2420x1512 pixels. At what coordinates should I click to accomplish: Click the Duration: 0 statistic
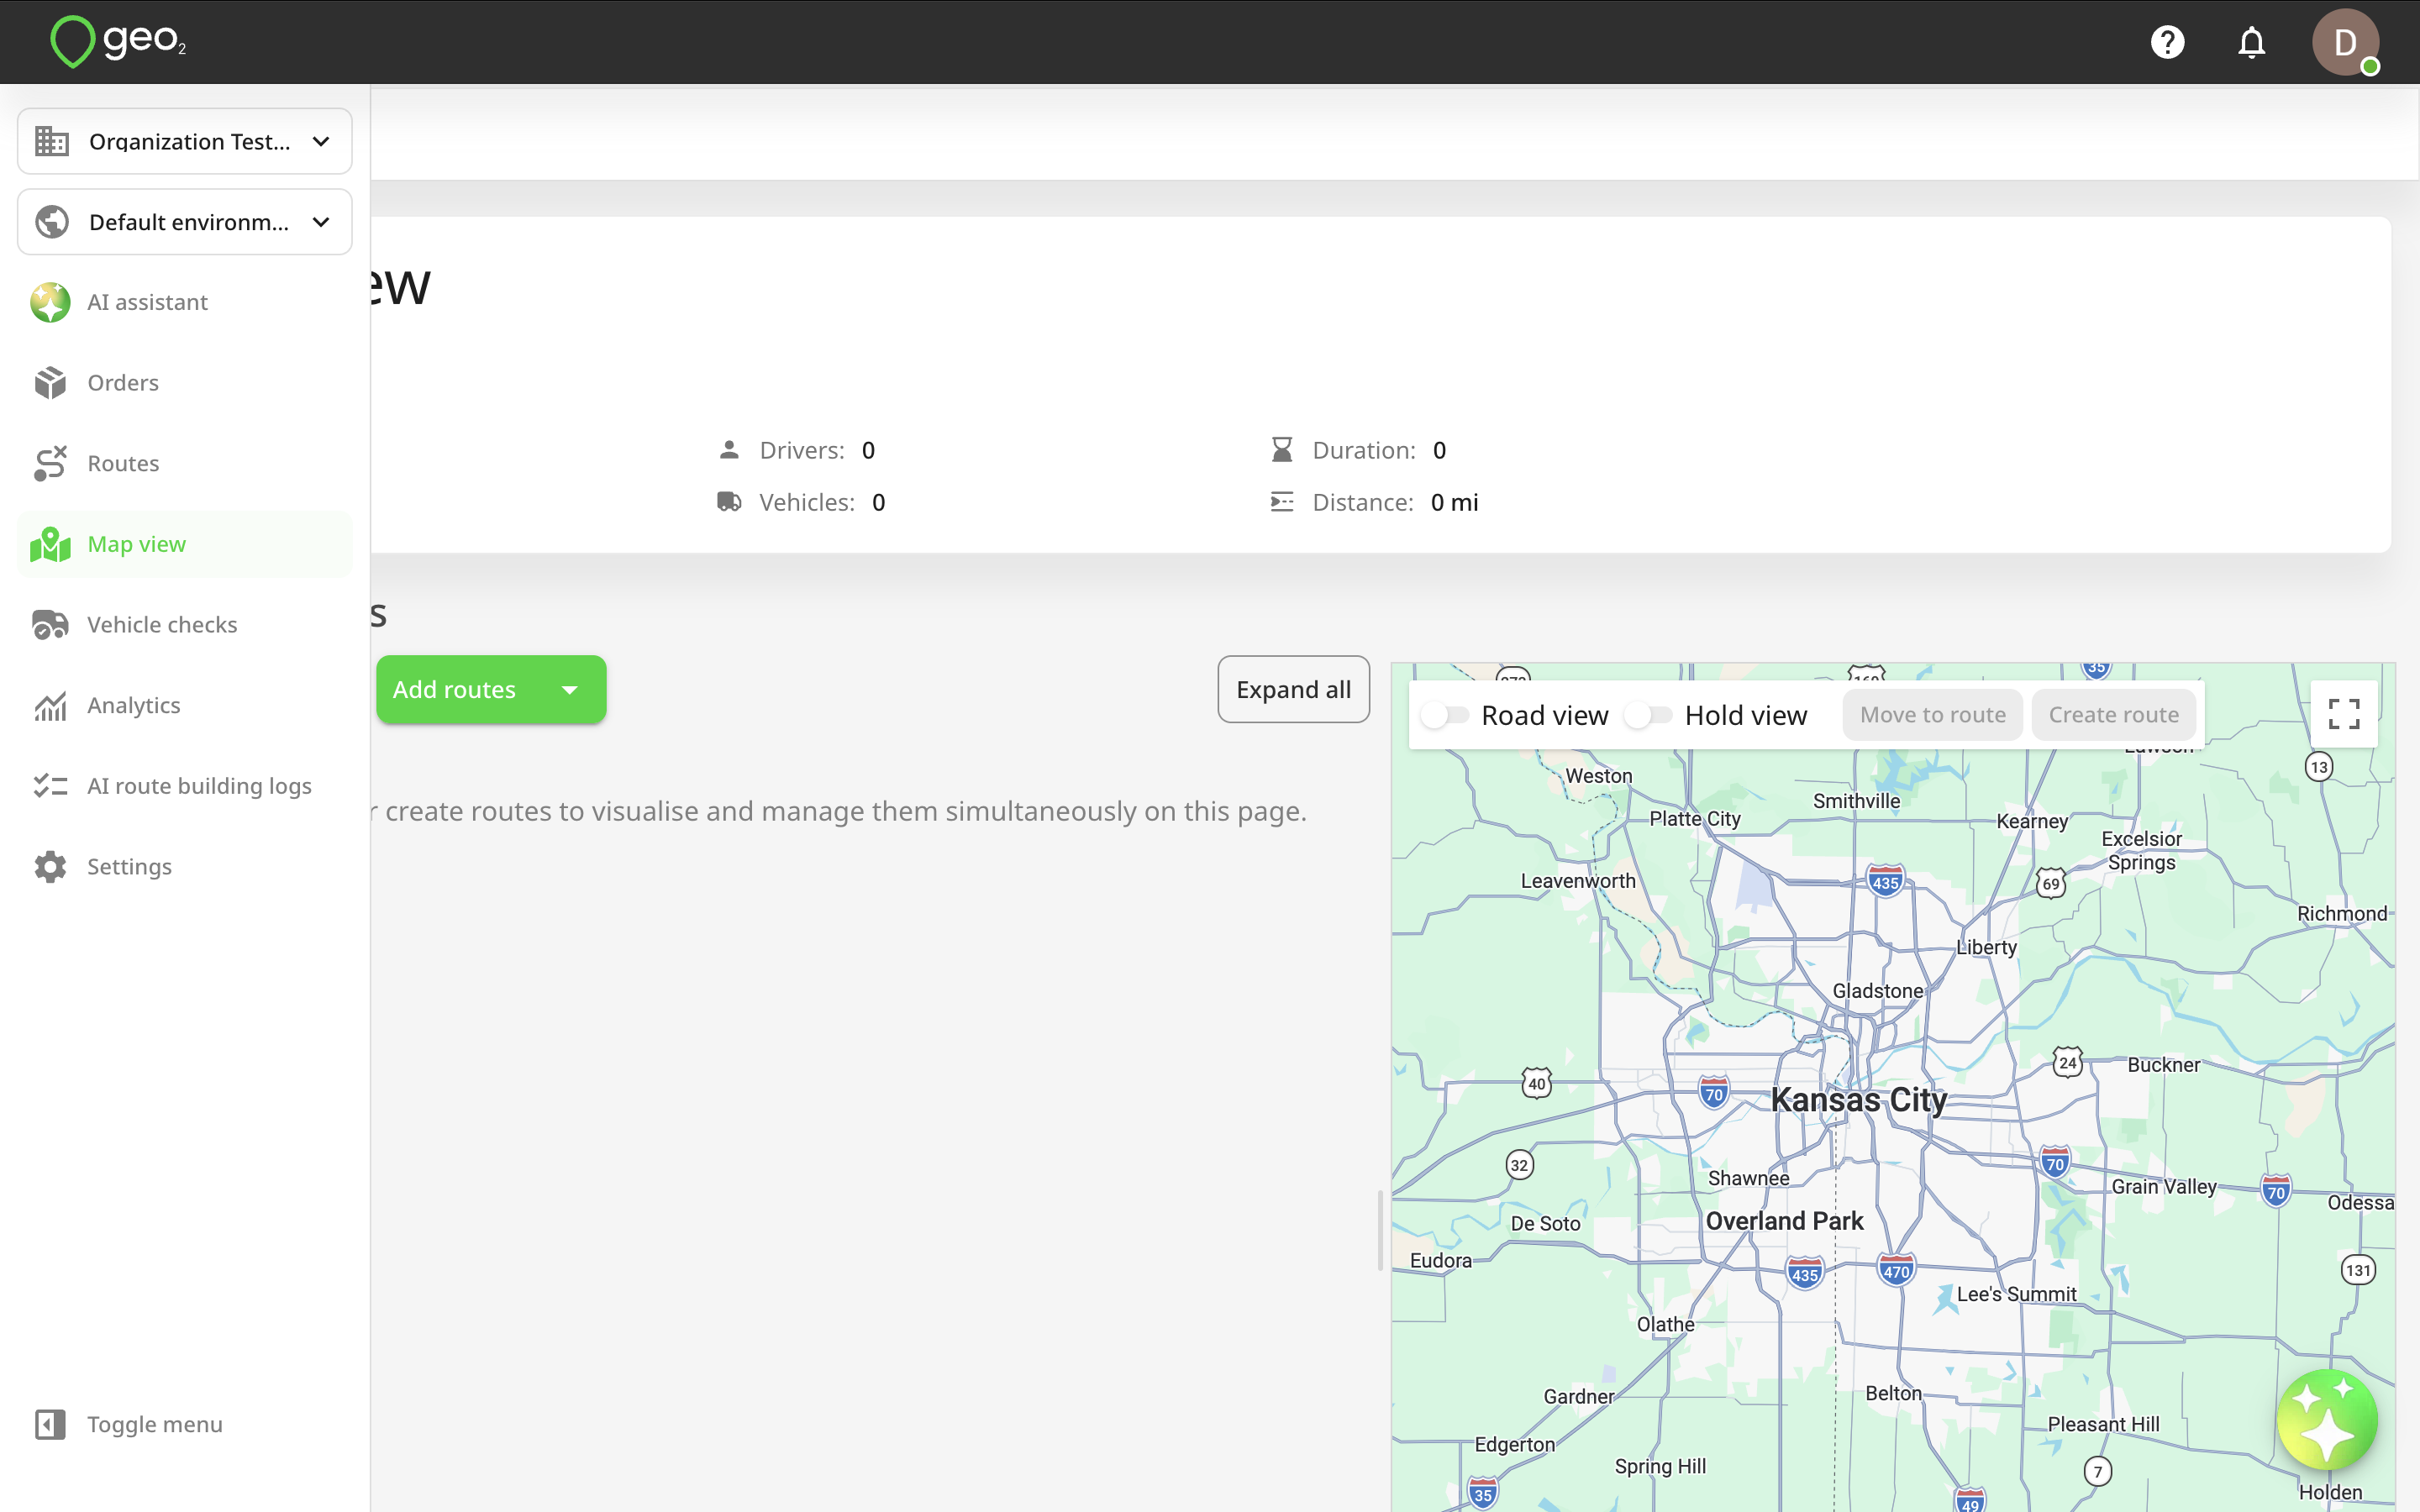tap(1358, 450)
